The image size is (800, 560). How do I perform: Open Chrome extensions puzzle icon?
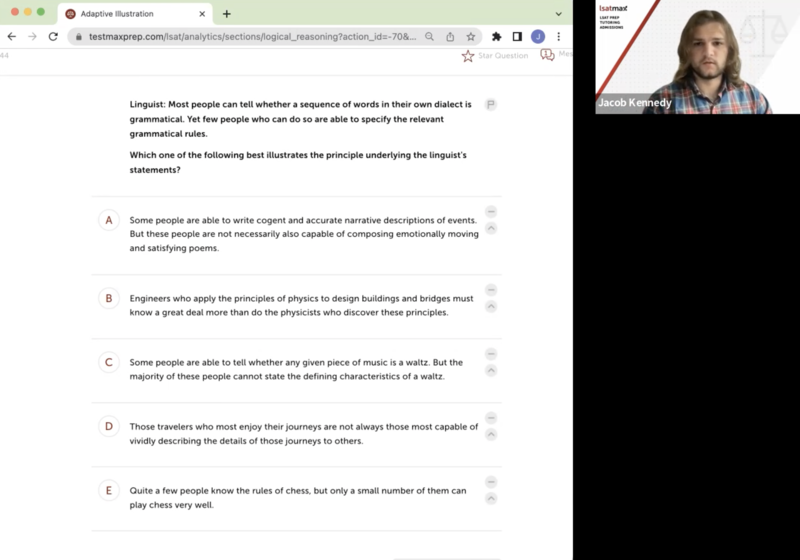click(496, 36)
